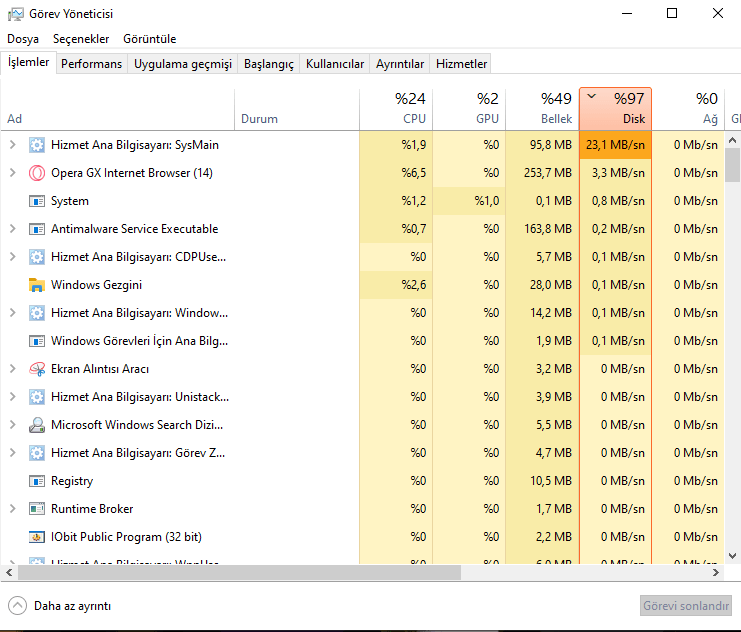This screenshot has width=741, height=632.
Task: Sort by the CPU column header
Action: (x=396, y=109)
